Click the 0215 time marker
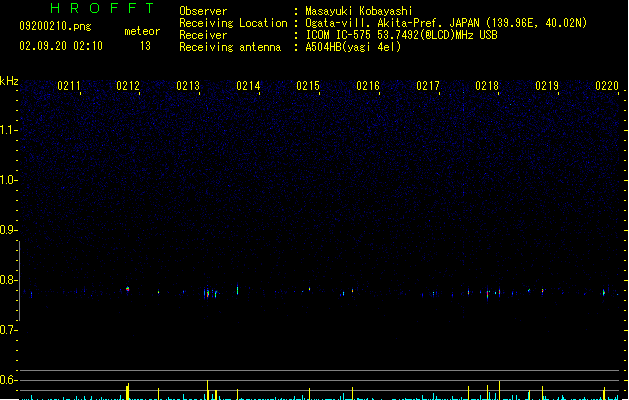The image size is (629, 400). pyautogui.click(x=308, y=86)
